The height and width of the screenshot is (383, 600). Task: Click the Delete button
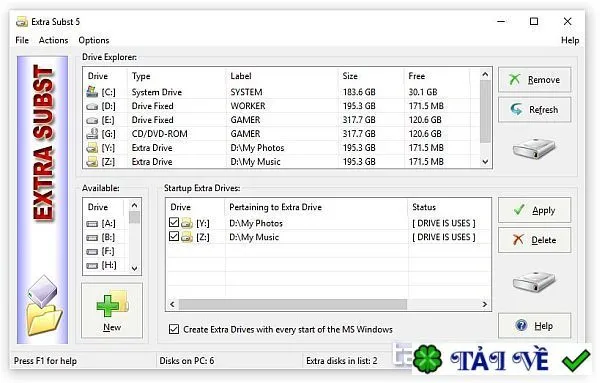coord(535,240)
